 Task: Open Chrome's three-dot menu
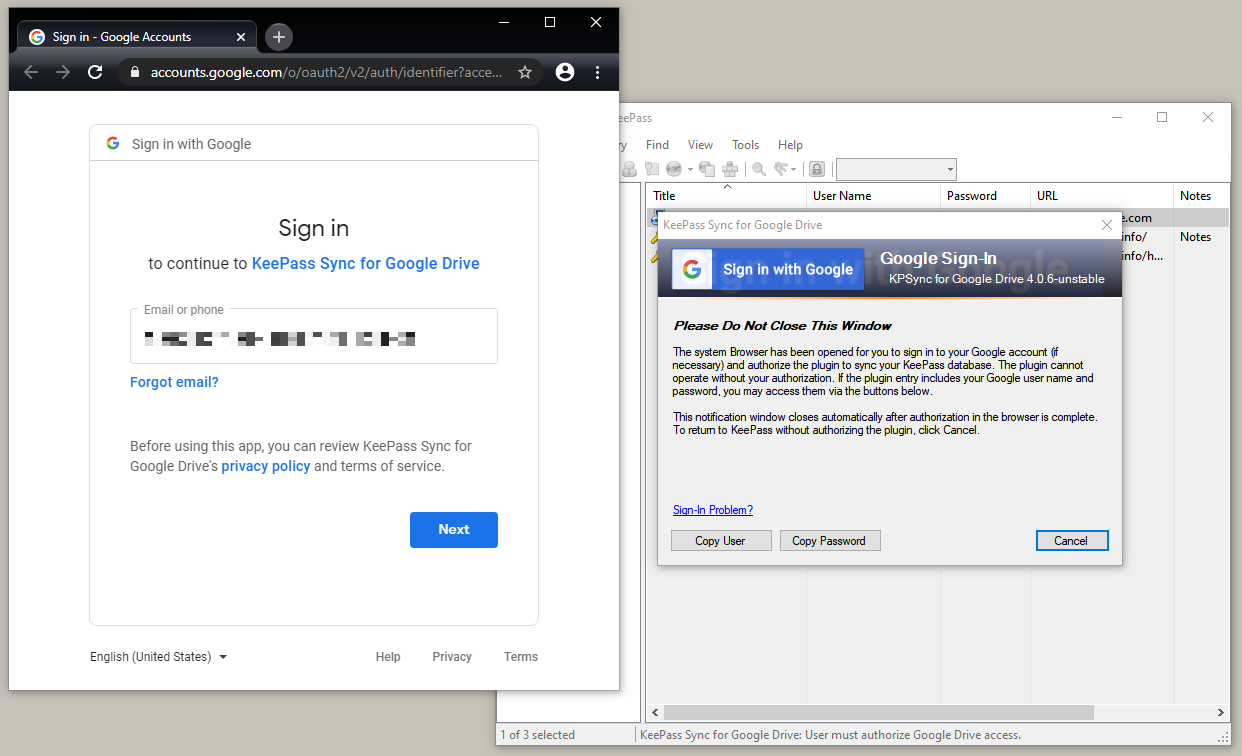pyautogui.click(x=597, y=72)
